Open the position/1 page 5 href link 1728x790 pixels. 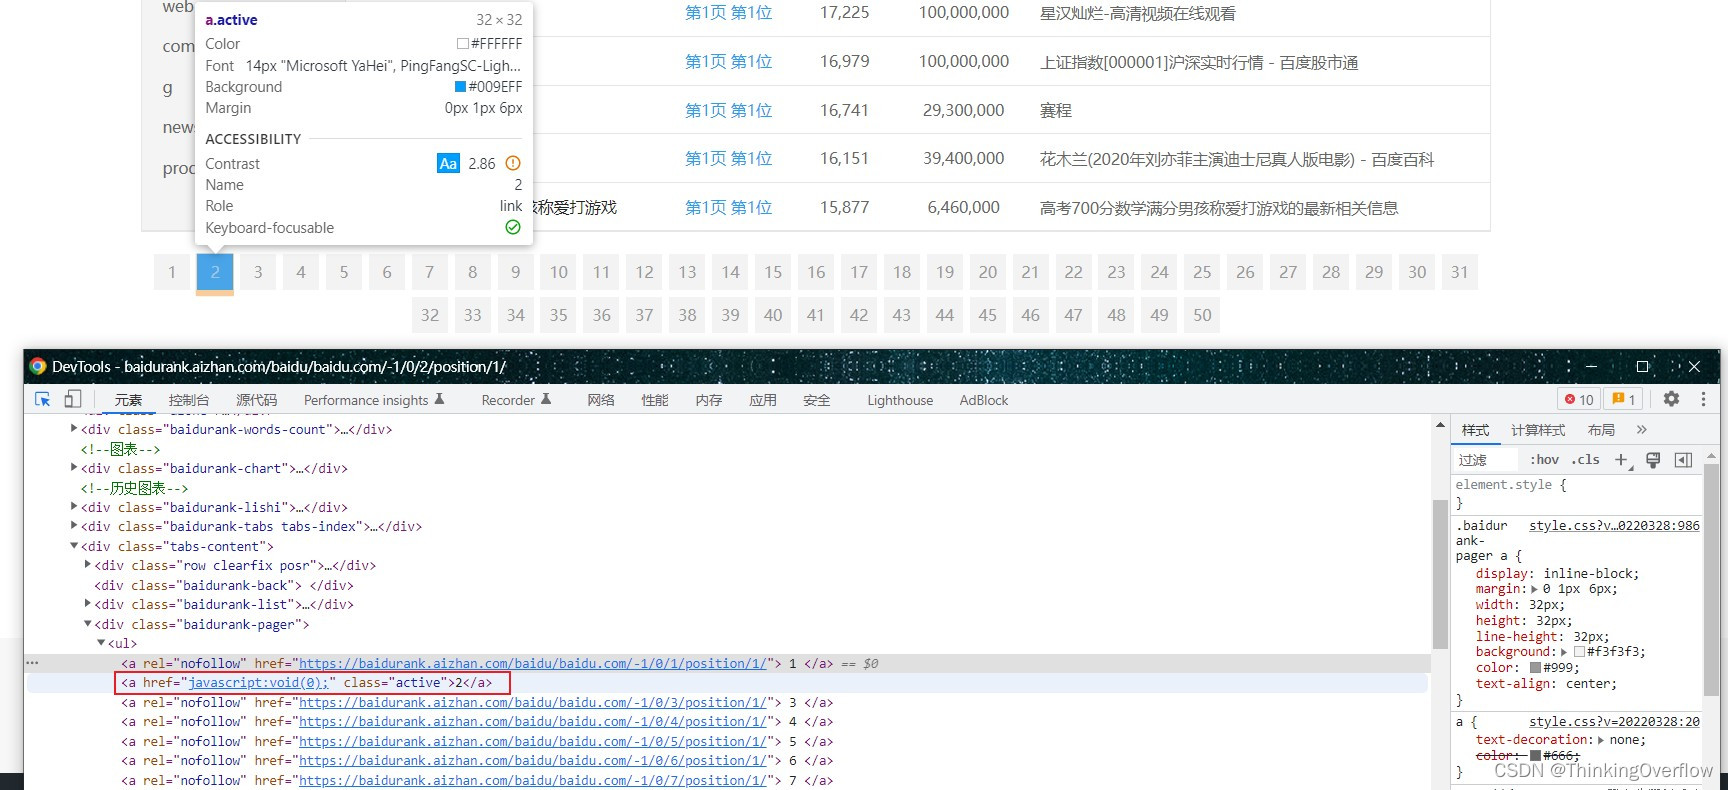point(533,741)
